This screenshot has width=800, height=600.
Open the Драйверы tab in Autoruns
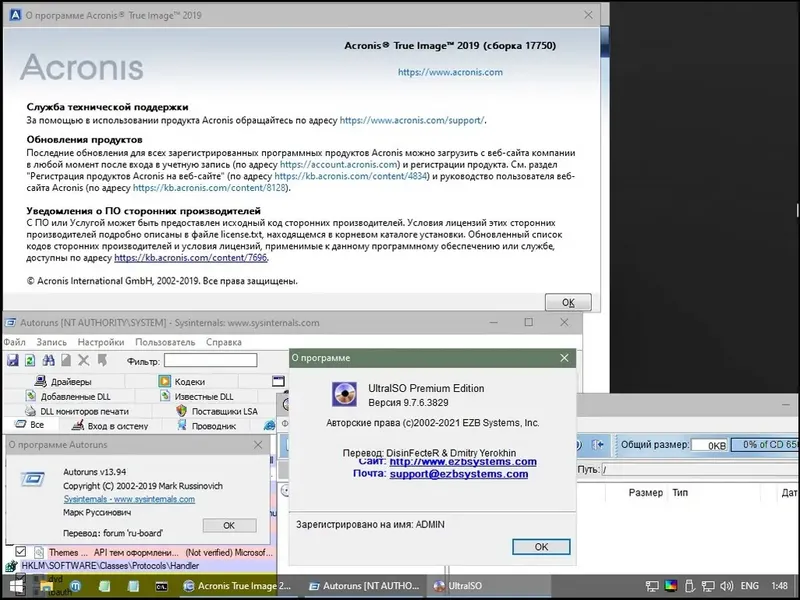(70, 380)
